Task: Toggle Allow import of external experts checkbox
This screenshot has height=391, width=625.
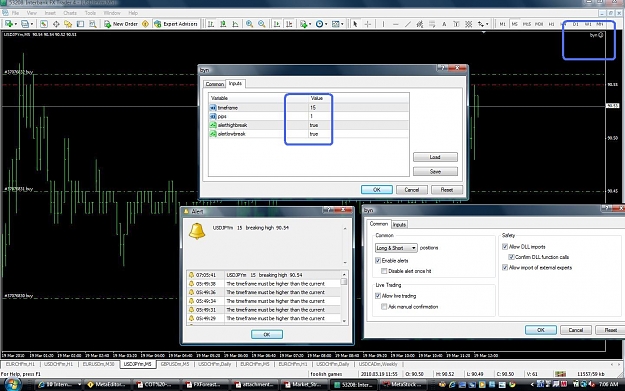Action: coord(505,267)
